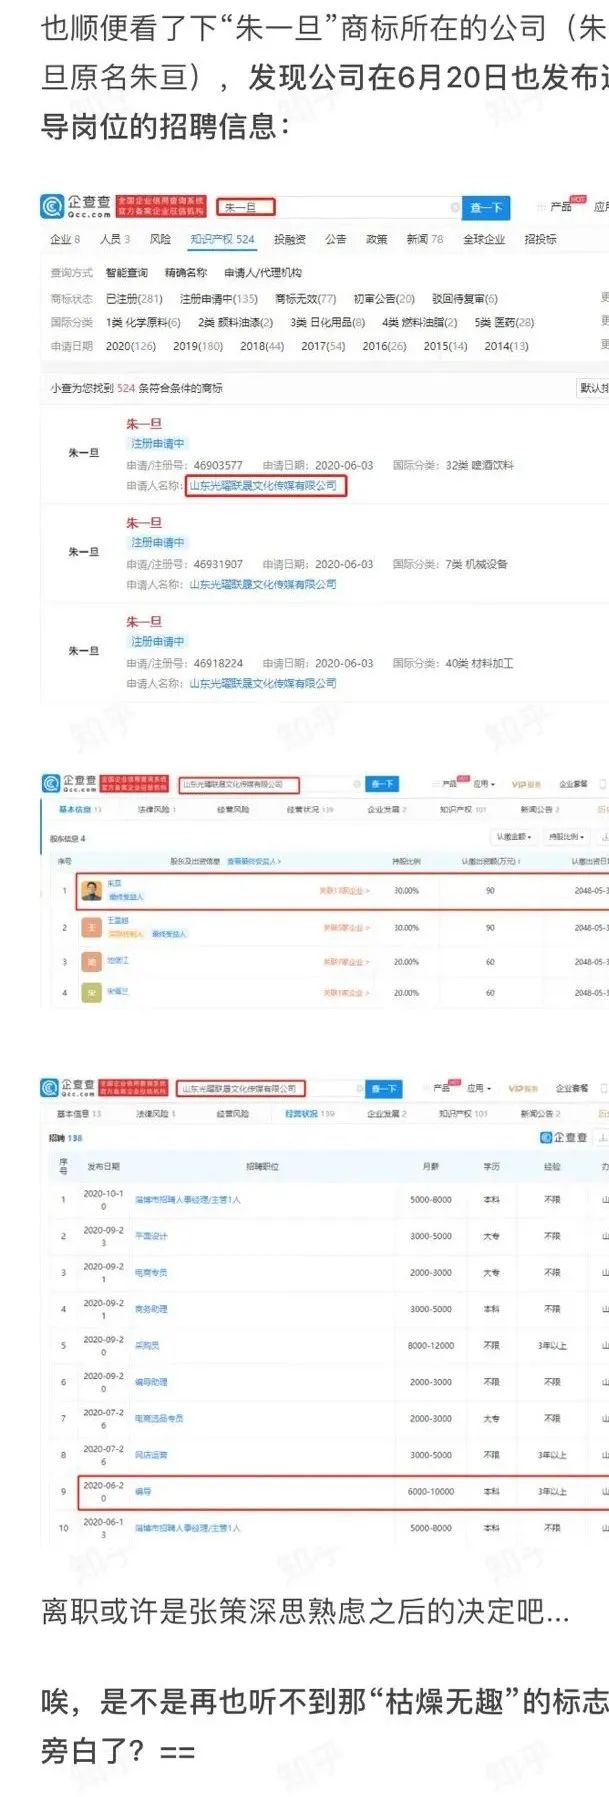Filter trademarks by 商标无效(77)
Viewport: 609px width, 1797px height.
[x=305, y=299]
